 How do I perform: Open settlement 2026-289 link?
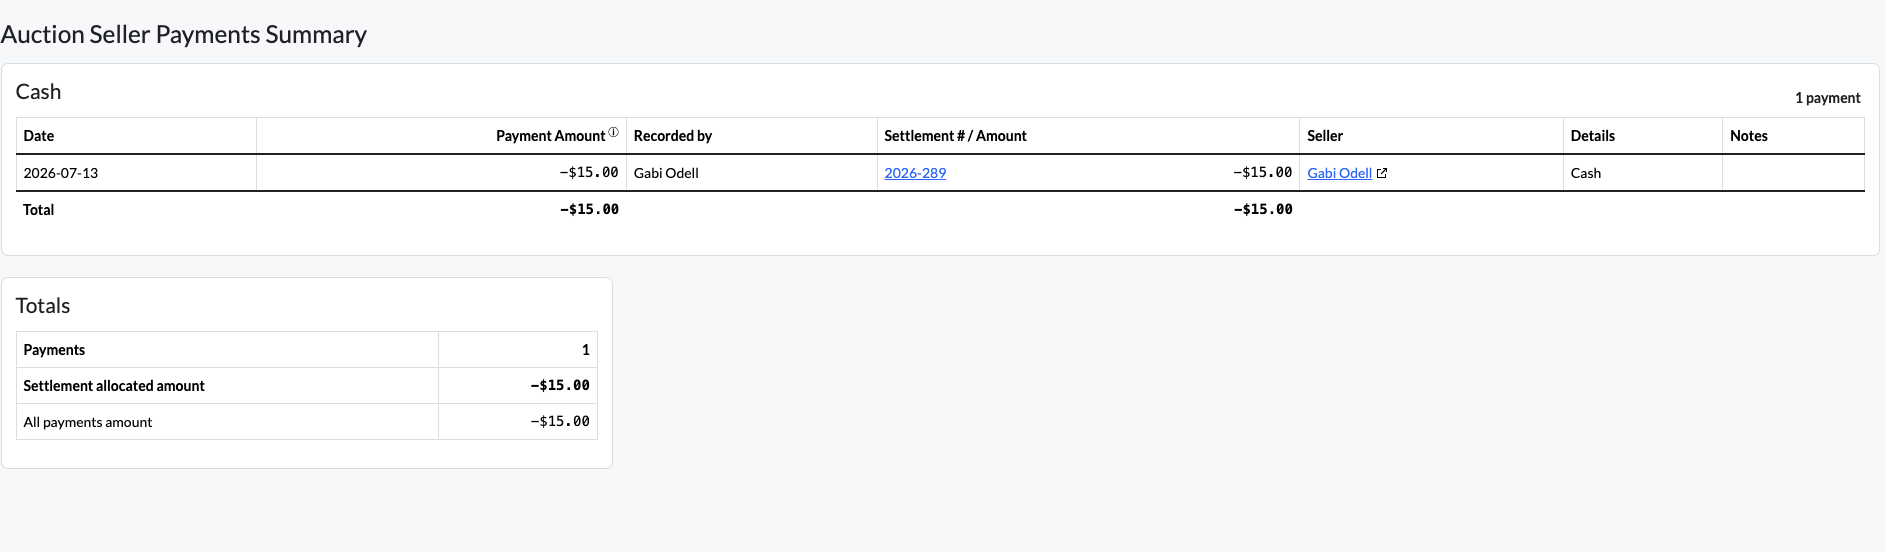pyautogui.click(x=915, y=173)
